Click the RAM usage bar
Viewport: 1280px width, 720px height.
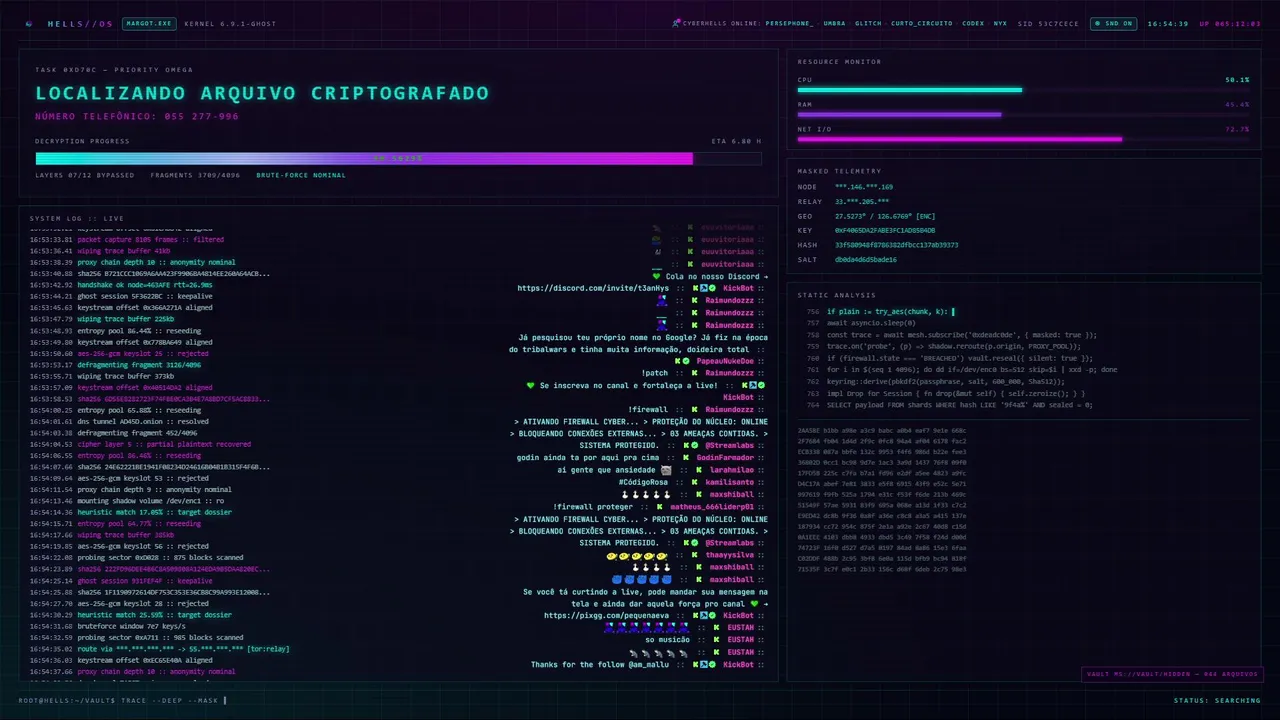tap(1023, 114)
